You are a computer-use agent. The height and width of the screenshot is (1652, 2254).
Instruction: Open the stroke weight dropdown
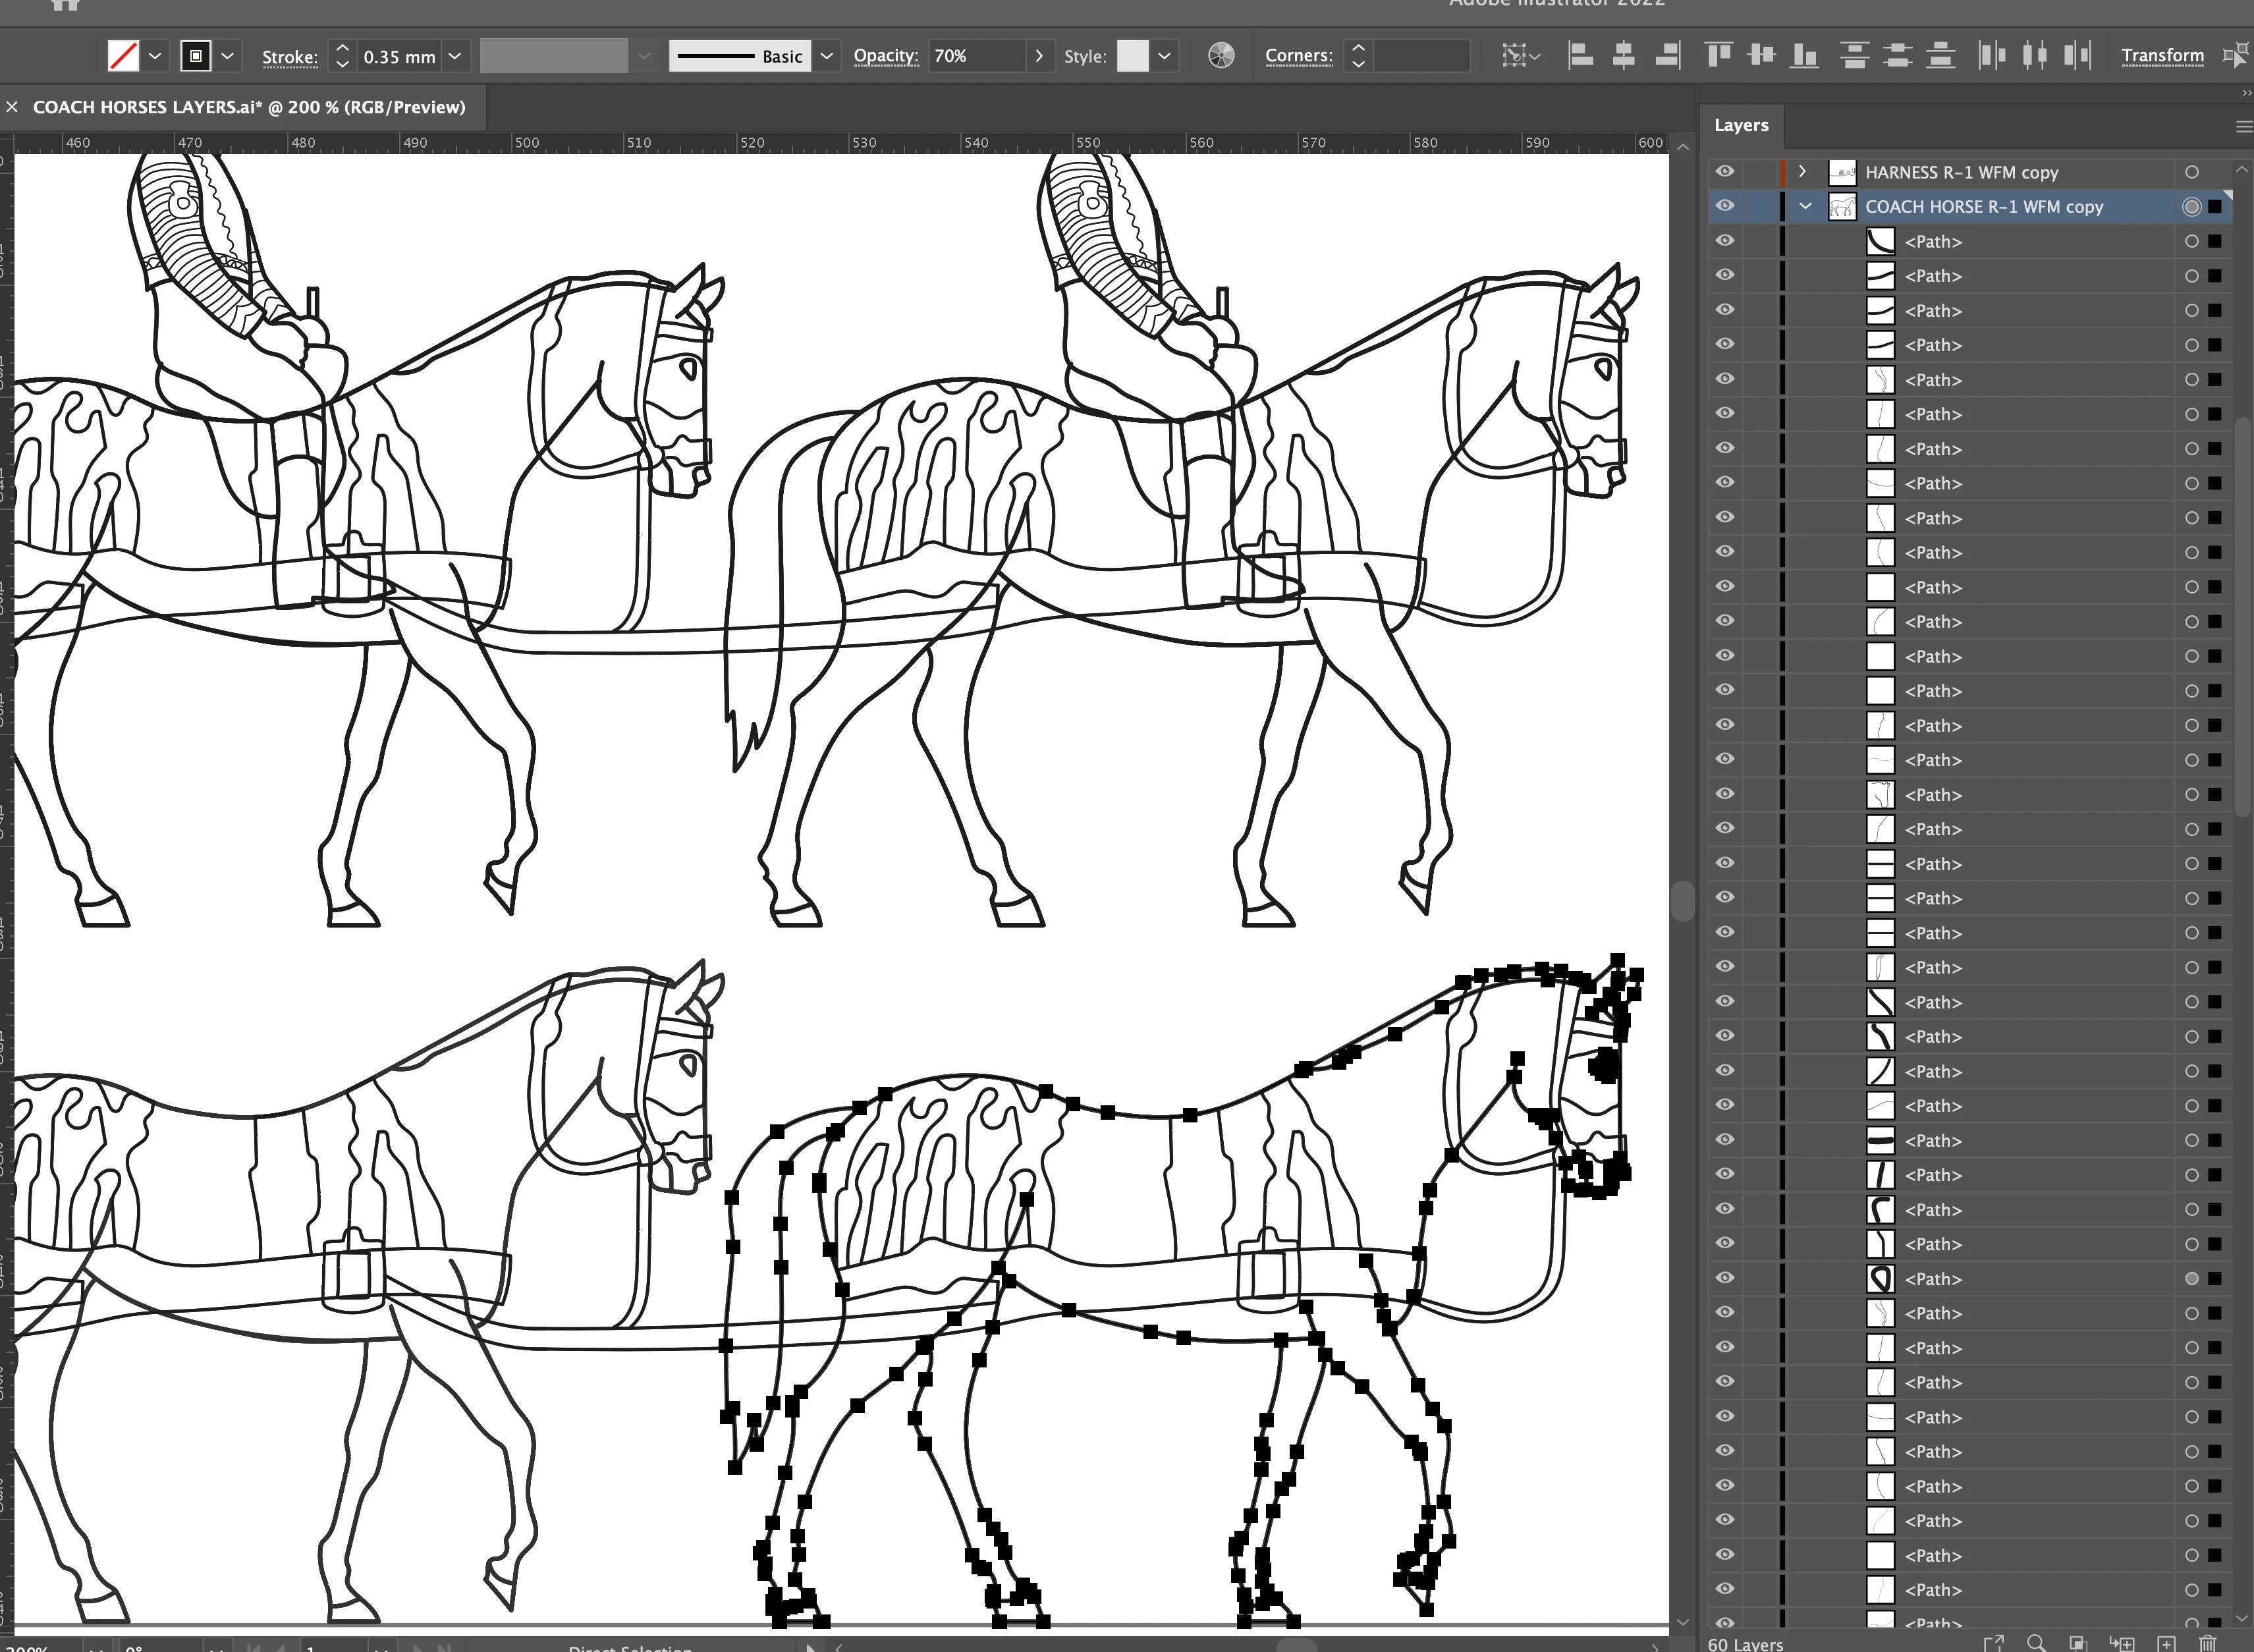(x=455, y=56)
